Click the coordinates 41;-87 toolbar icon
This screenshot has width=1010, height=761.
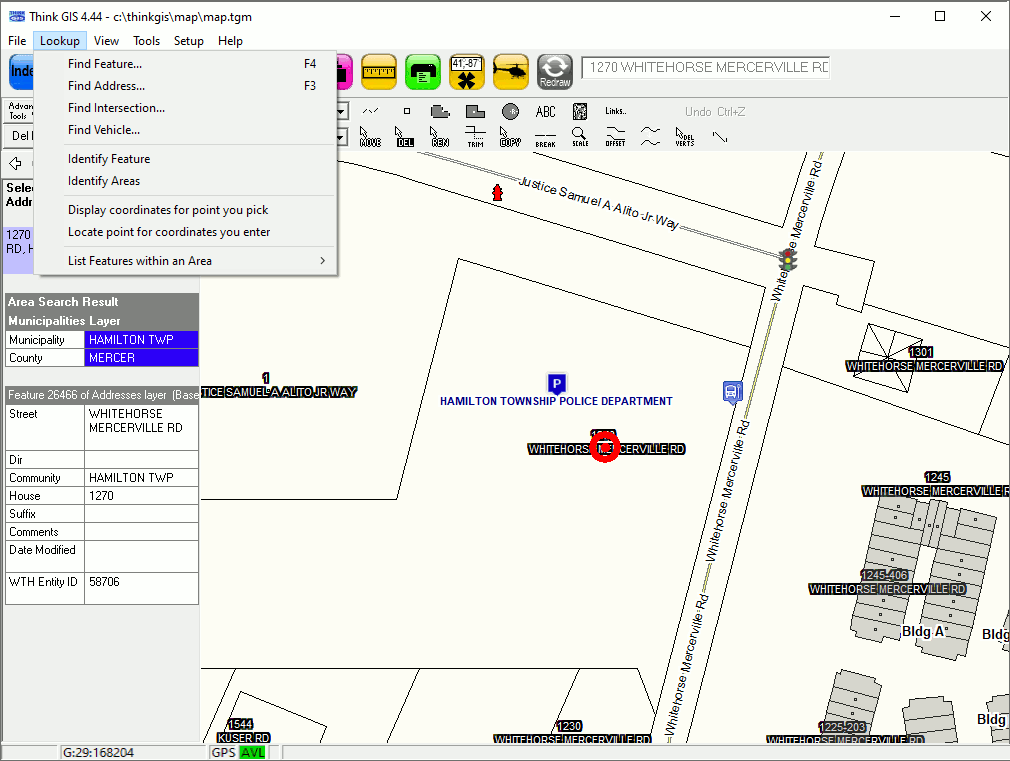[x=466, y=72]
